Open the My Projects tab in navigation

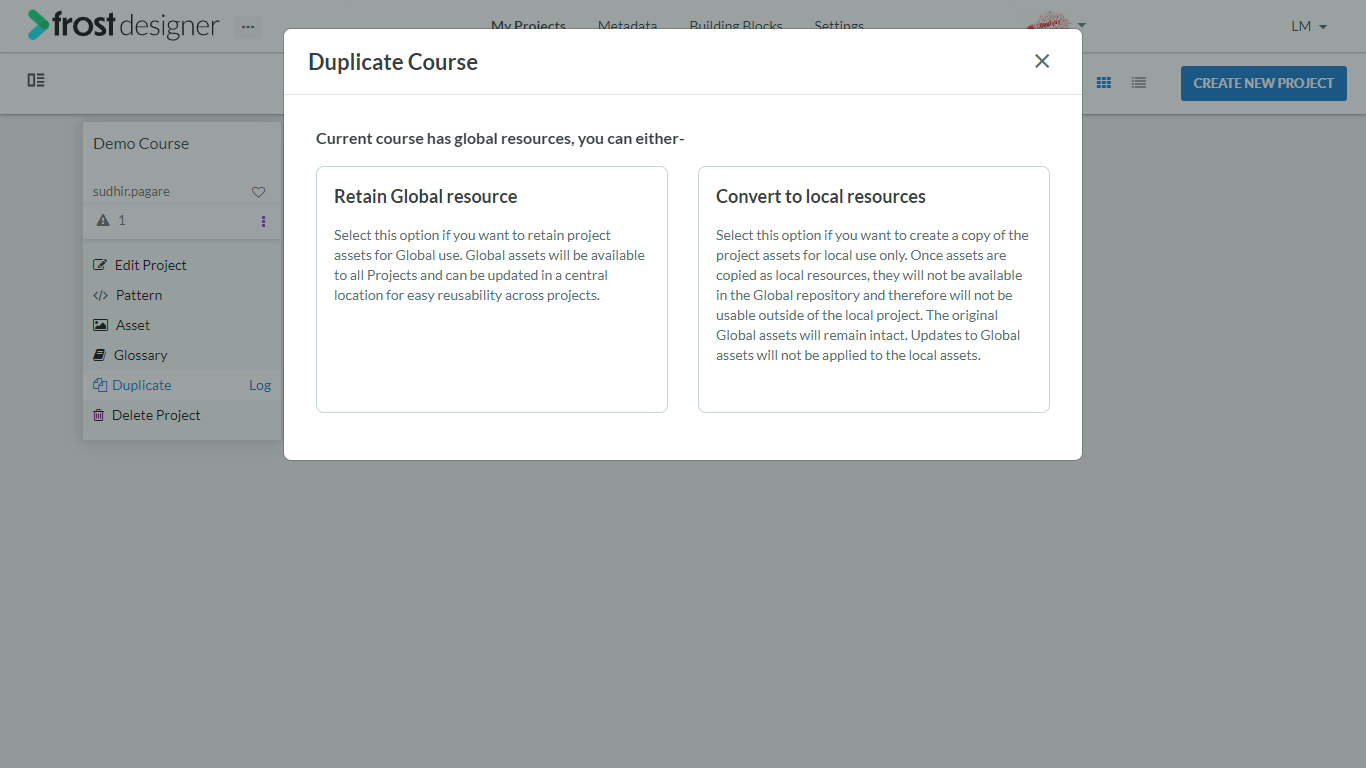pos(528,26)
